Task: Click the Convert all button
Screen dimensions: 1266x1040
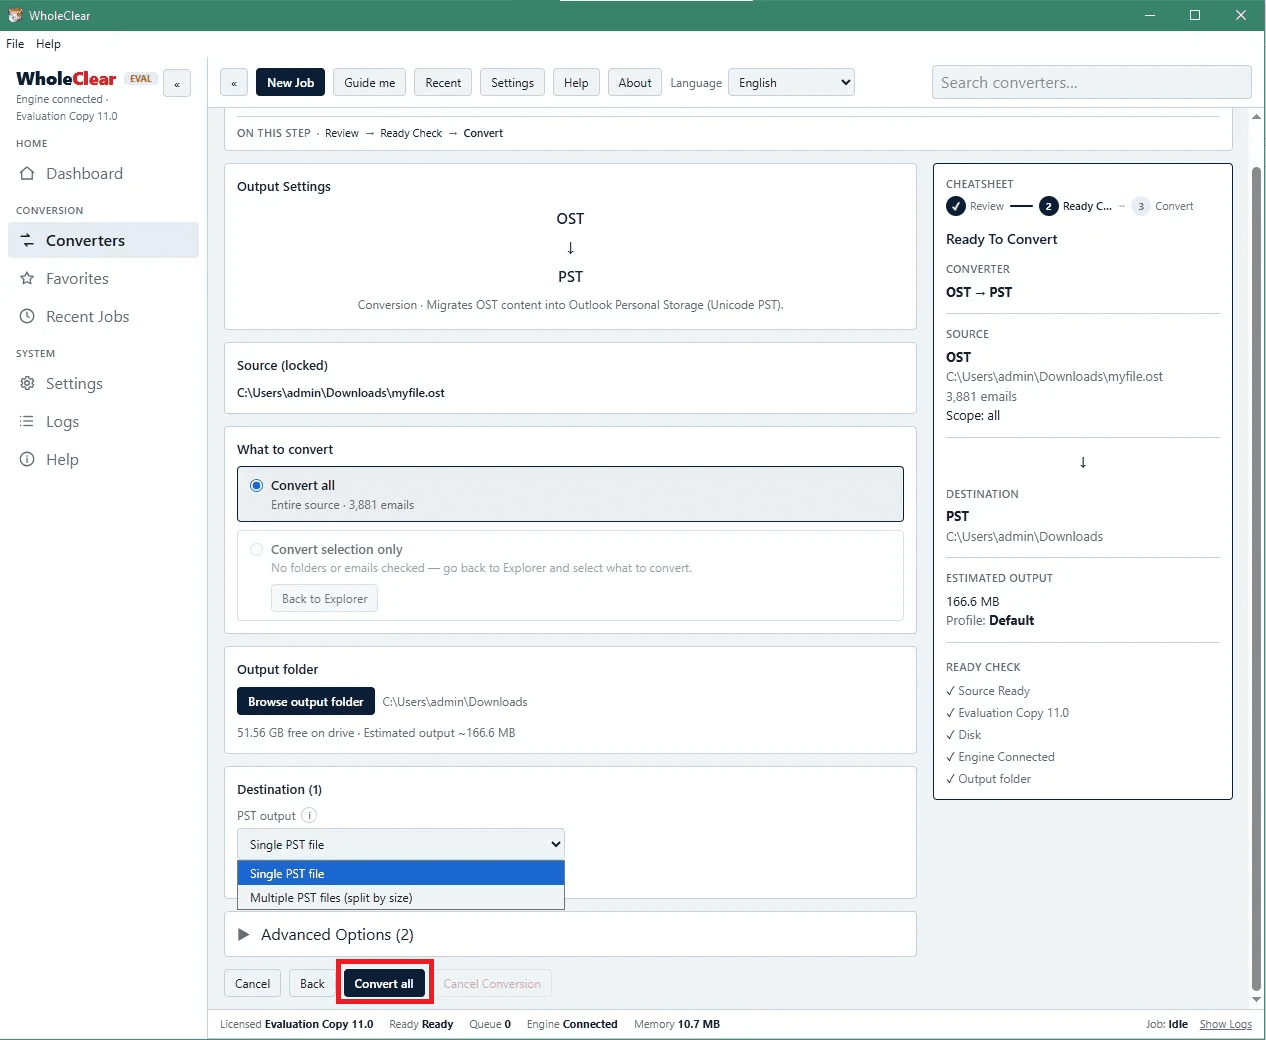Action: (384, 984)
